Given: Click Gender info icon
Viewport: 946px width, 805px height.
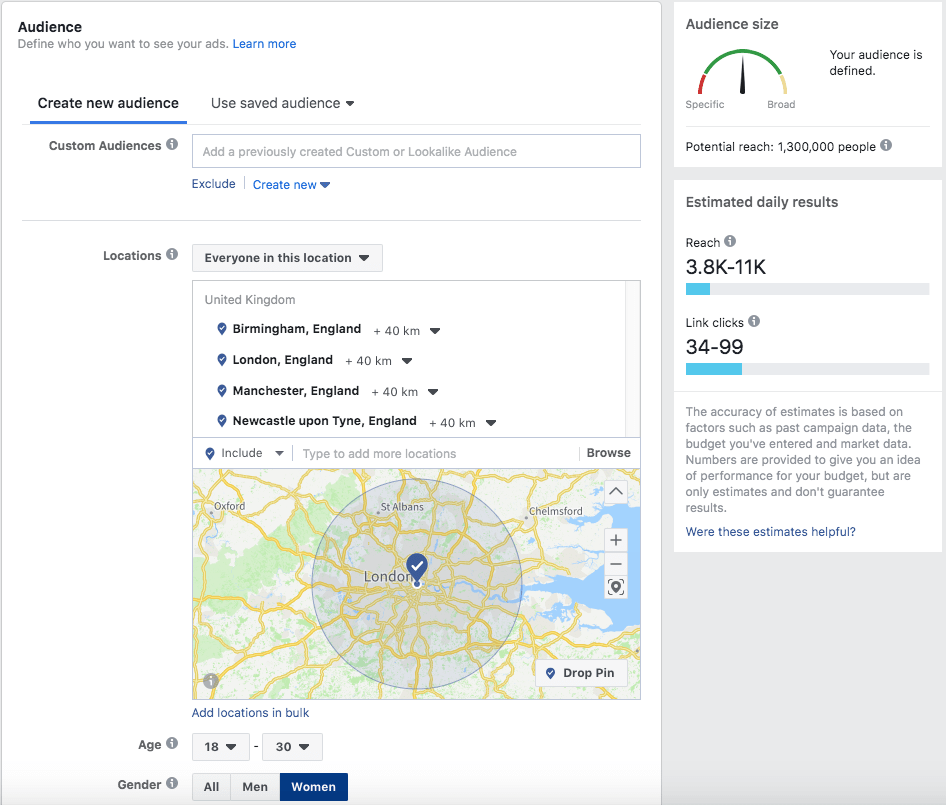Looking at the screenshot, I should 172,783.
